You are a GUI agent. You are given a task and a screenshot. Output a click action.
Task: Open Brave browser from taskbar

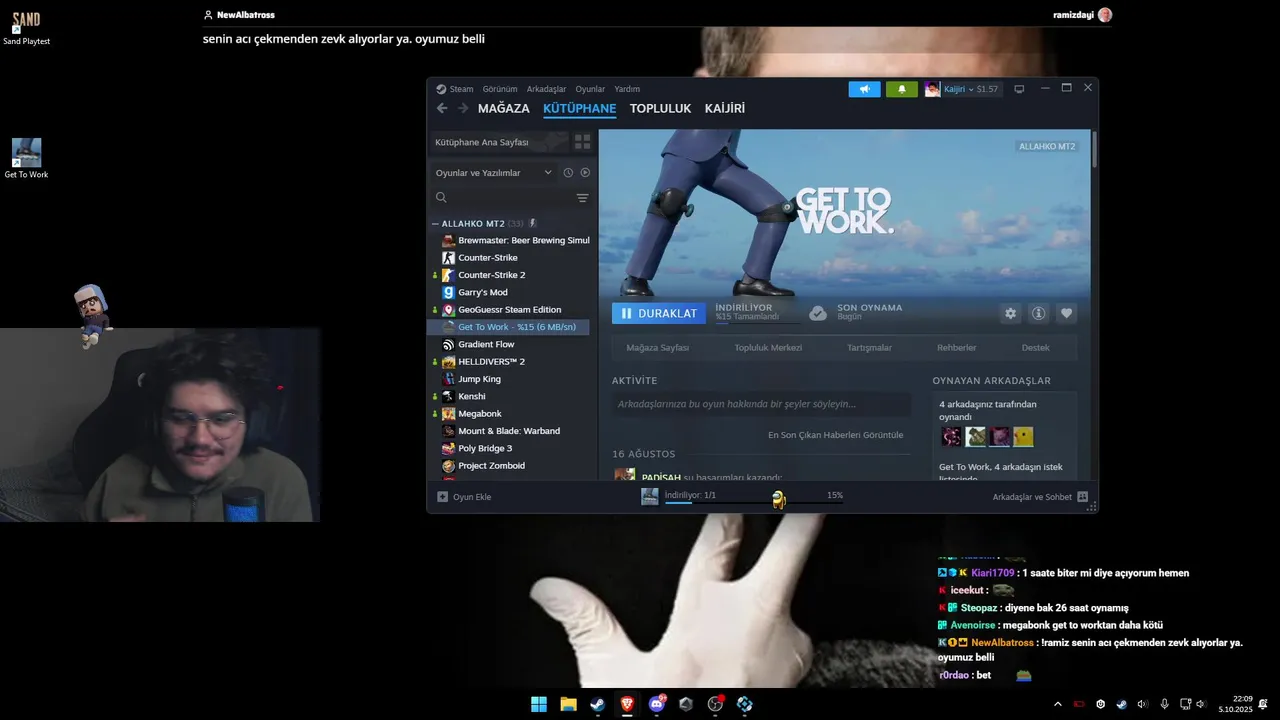627,704
